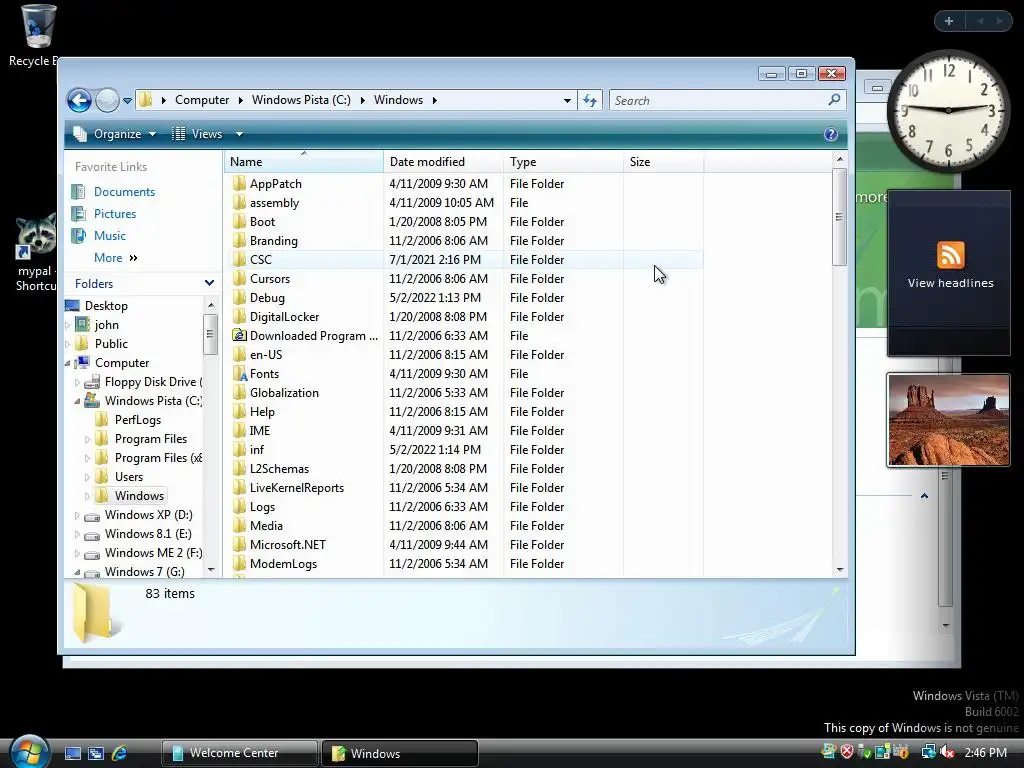This screenshot has width=1024, height=768.
Task: Open the Start orb
Action: pos(28,752)
